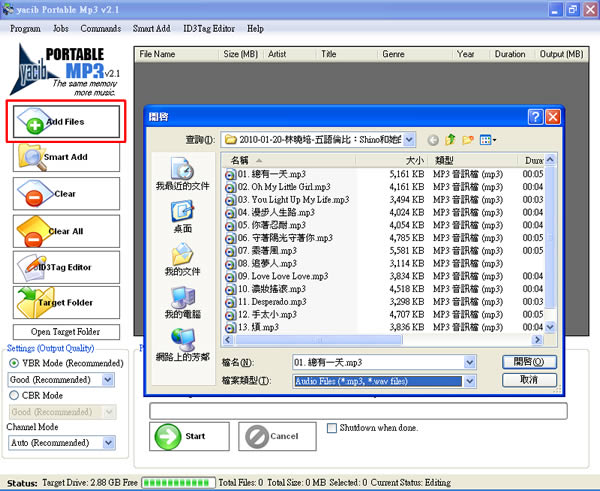Open the Program menu
600x491 pixels.
(25, 29)
